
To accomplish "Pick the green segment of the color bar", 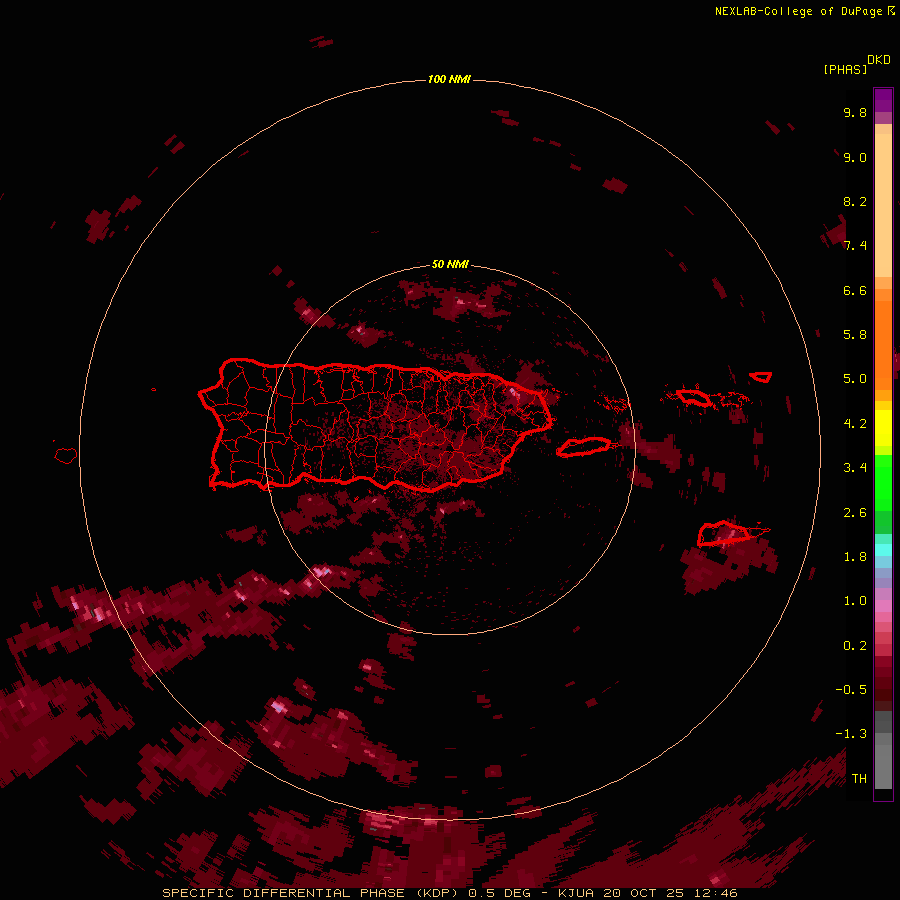I will [883, 483].
